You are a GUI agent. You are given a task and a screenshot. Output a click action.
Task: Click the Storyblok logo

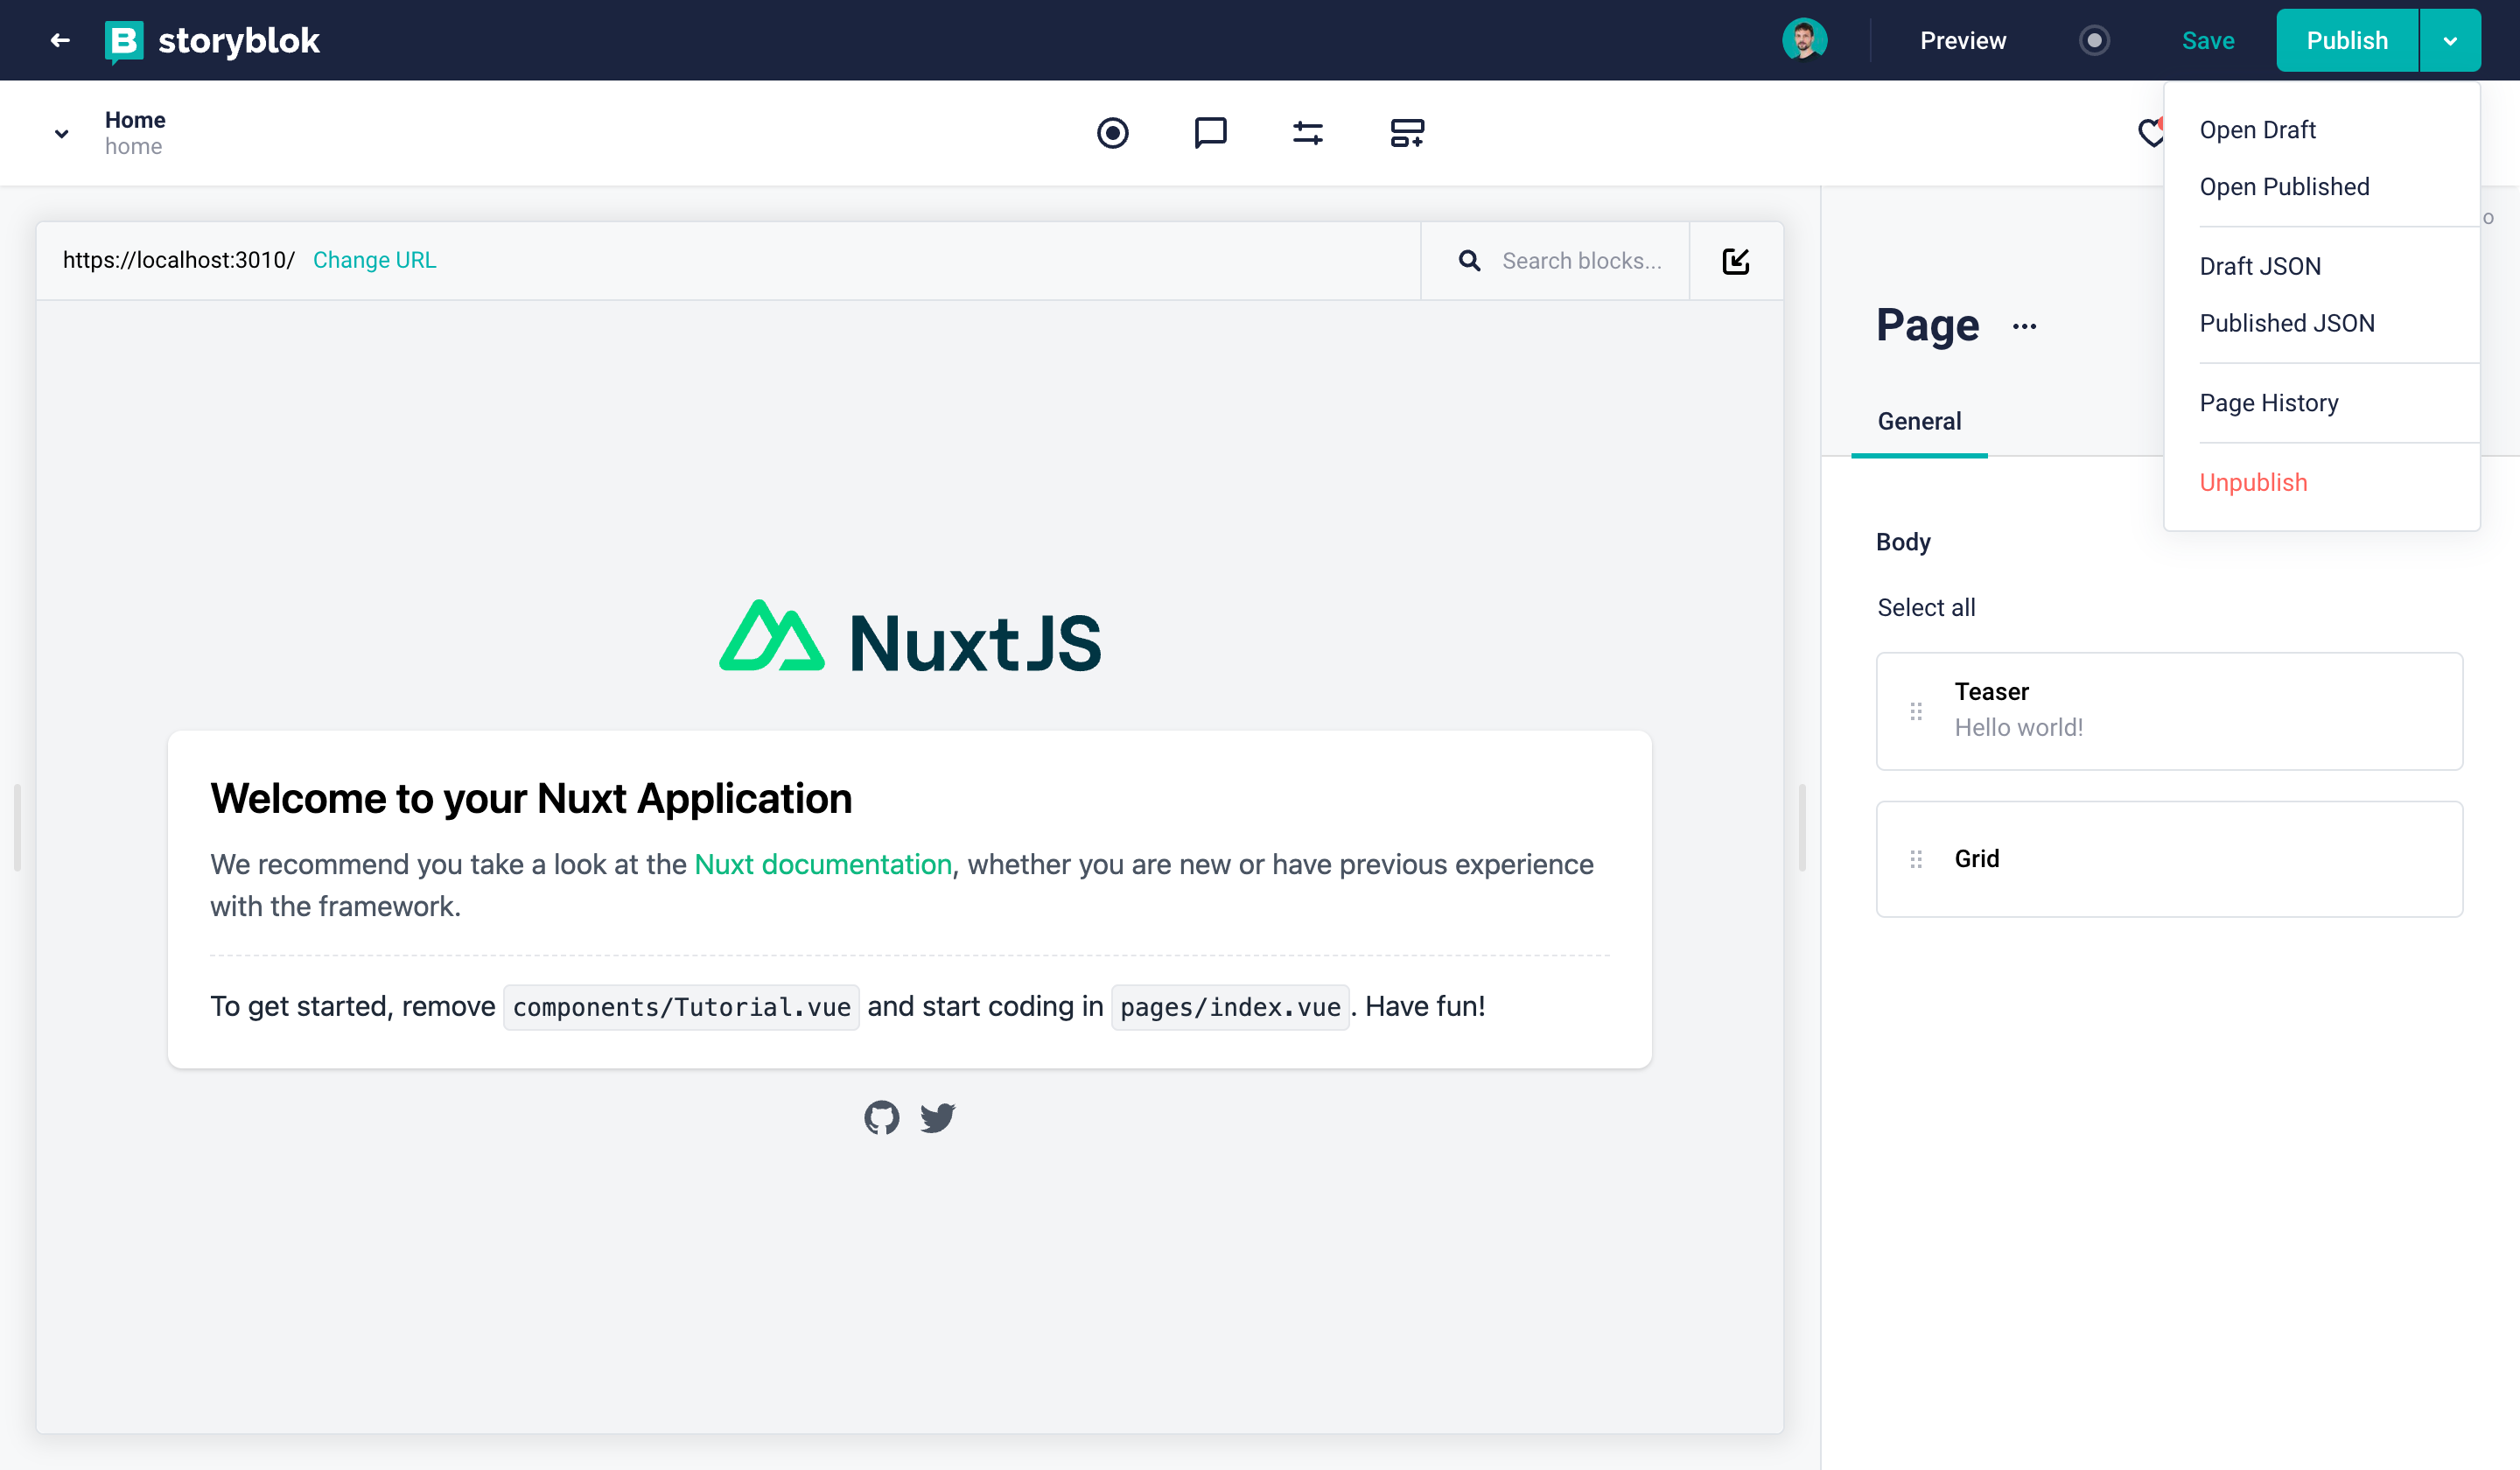(212, 41)
